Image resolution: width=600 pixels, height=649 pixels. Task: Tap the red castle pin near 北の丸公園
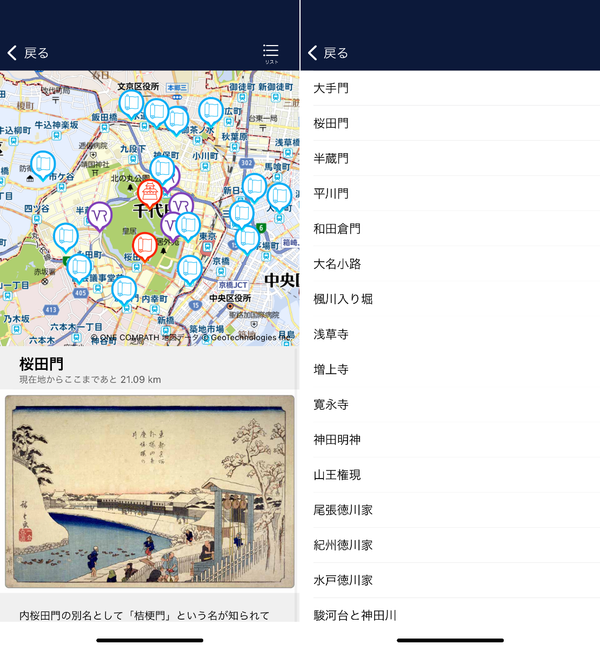coord(150,194)
